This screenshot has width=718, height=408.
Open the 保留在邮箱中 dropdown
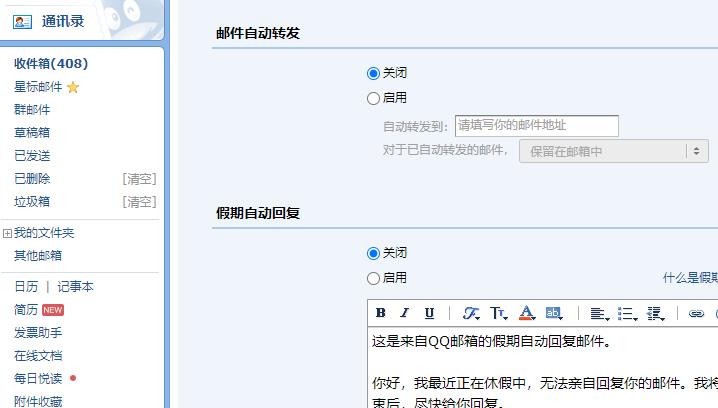pos(614,151)
